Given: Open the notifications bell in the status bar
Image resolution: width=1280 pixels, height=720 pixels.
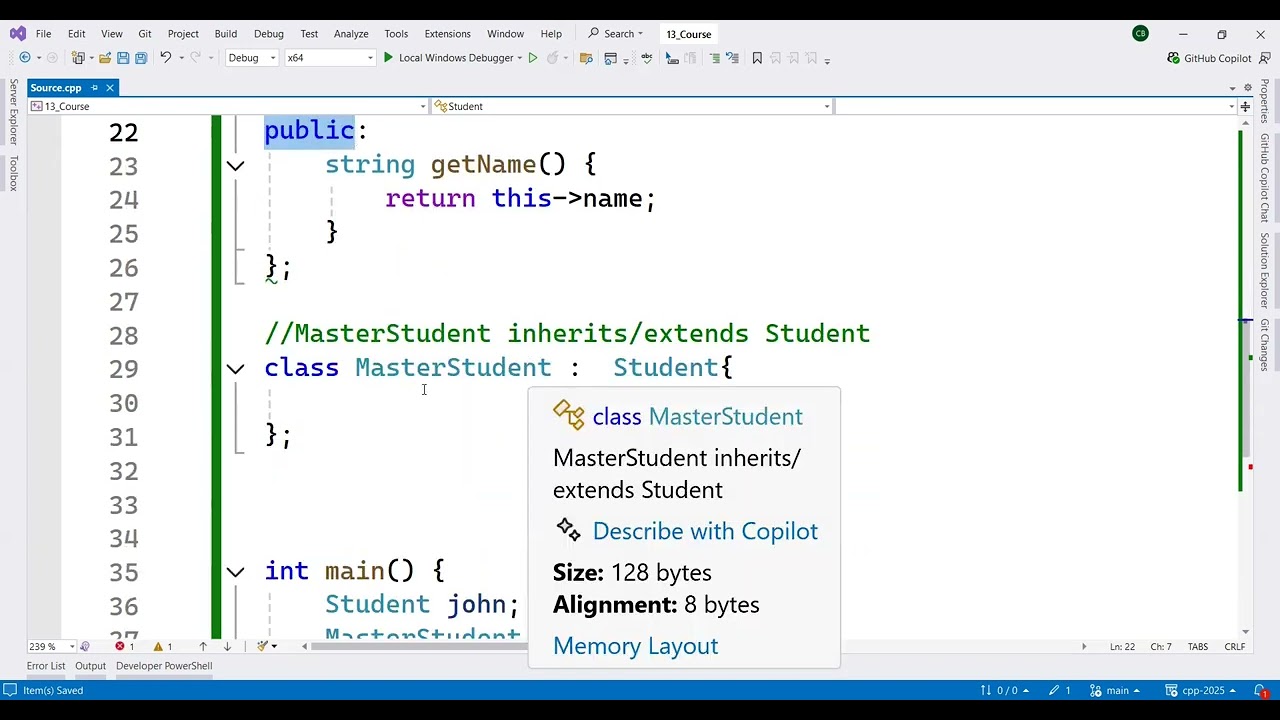Looking at the screenshot, I should point(1263,691).
